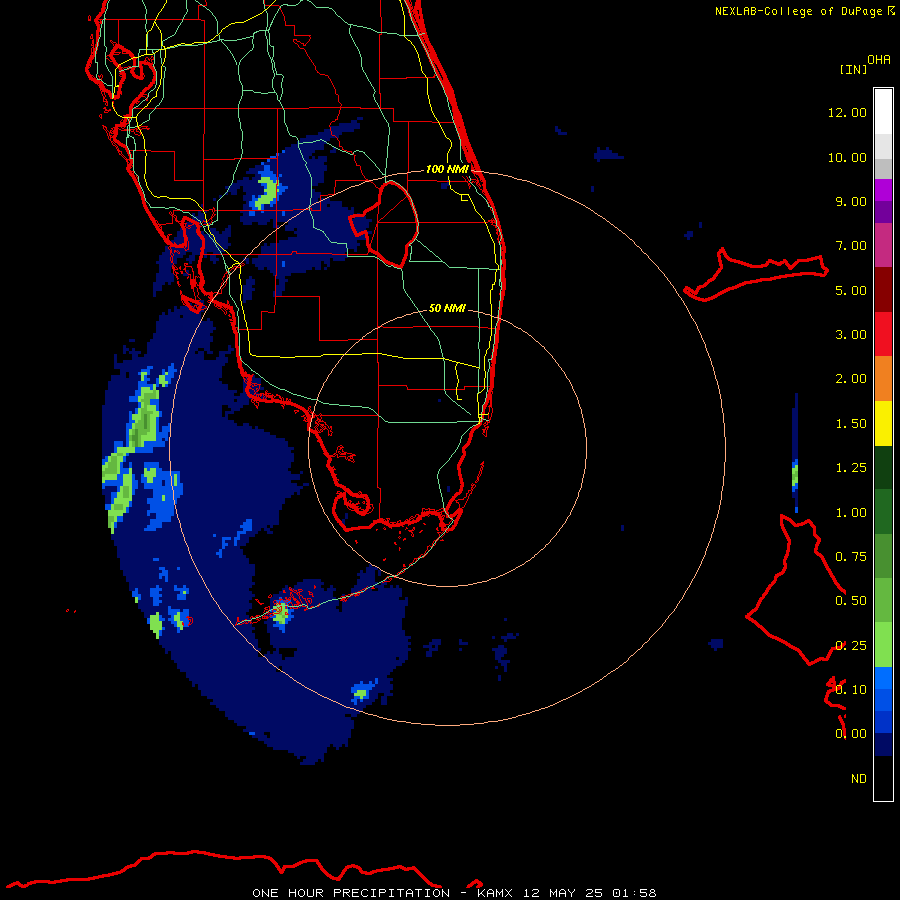Select the pink legend swatch beside 7.00
The width and height of the screenshot is (900, 900).
pos(883,245)
